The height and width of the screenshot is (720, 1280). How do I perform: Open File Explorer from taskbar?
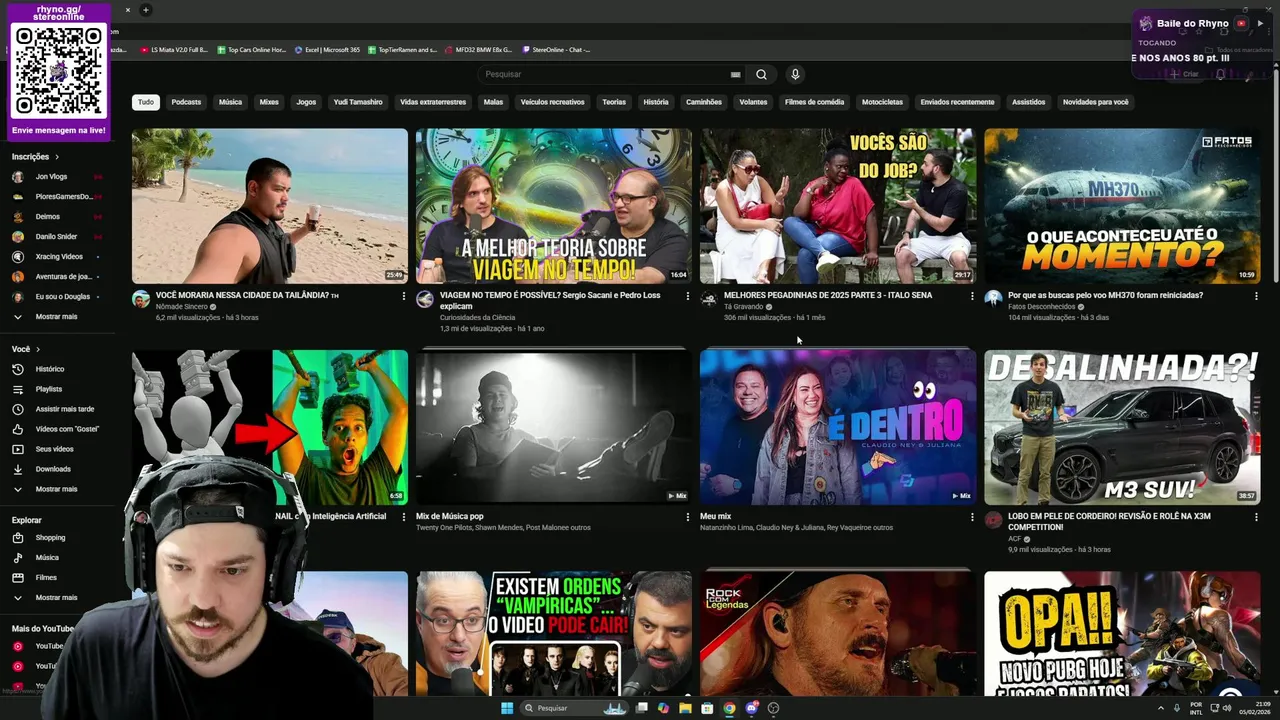pyautogui.click(x=685, y=708)
